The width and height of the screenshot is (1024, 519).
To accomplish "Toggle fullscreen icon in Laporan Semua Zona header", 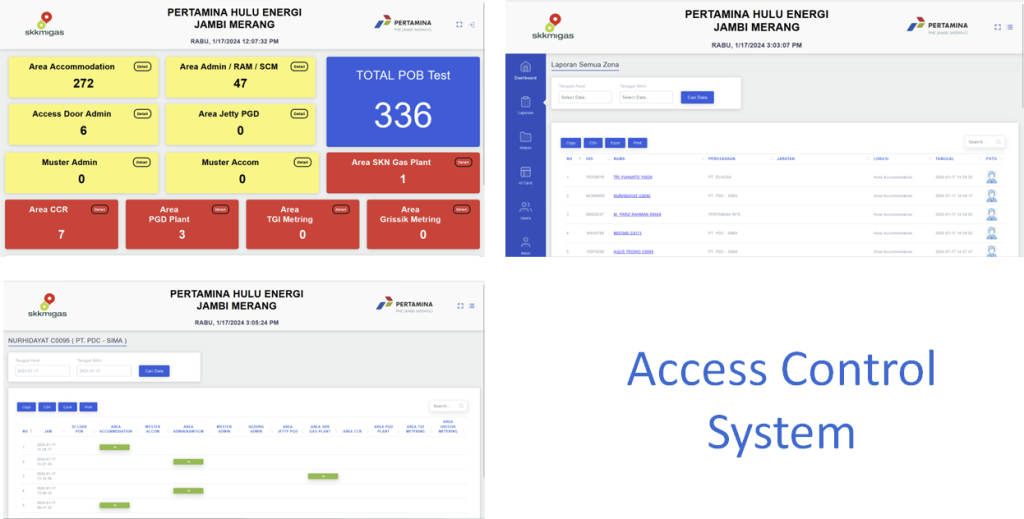I will point(997,27).
